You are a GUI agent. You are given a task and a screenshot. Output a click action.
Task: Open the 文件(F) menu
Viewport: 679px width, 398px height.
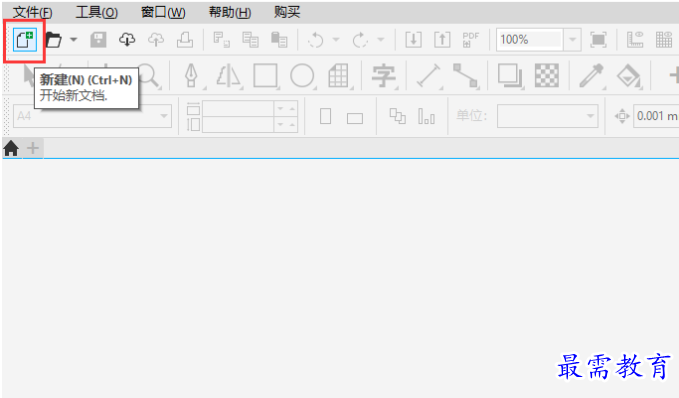[x=32, y=13]
